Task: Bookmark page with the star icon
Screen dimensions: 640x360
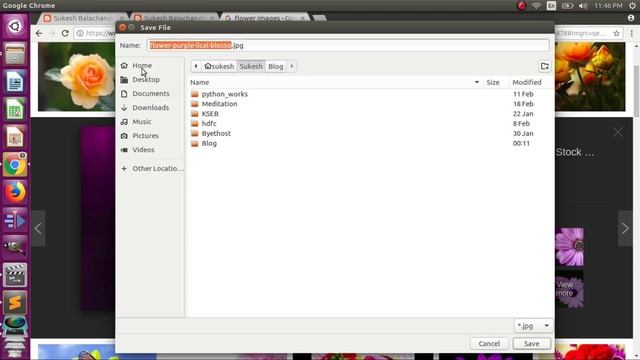Action: [616, 33]
